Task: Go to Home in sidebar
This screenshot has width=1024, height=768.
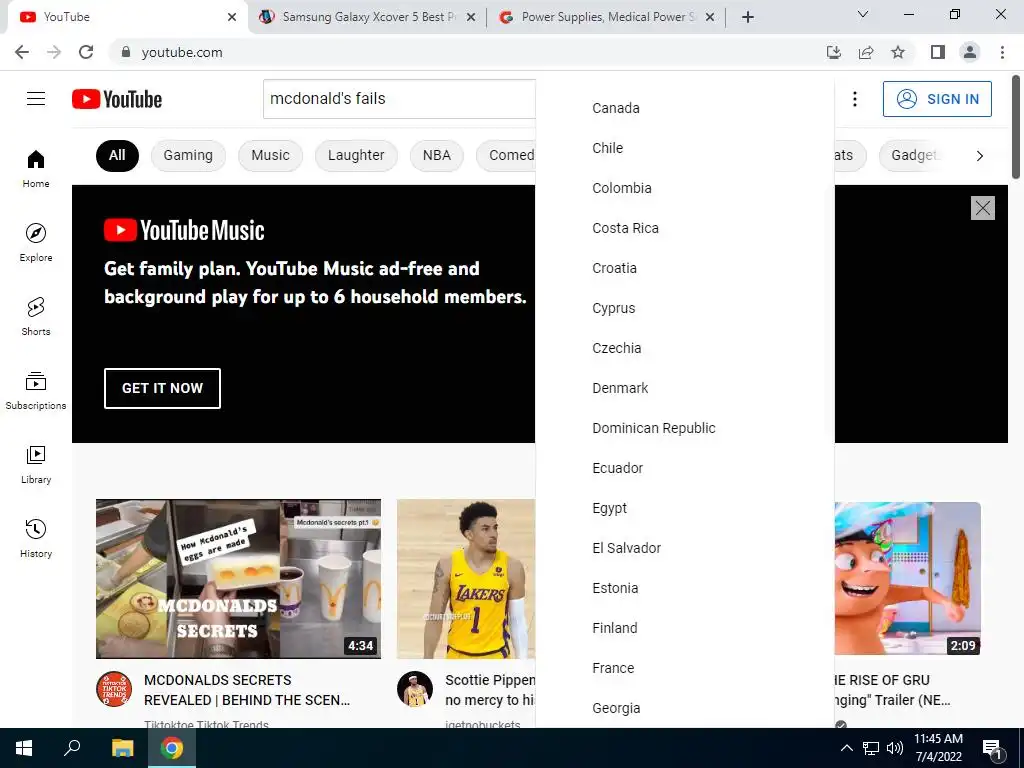Action: tap(36, 168)
